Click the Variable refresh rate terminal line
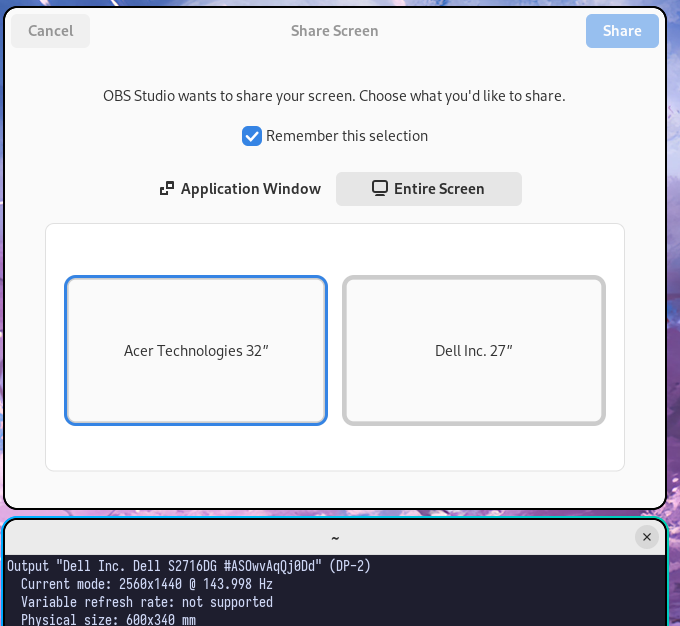680x626 pixels. 146,602
